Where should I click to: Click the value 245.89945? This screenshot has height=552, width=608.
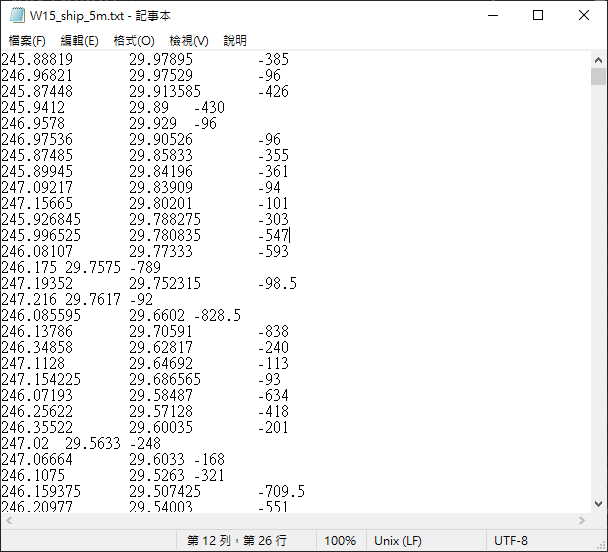(x=37, y=171)
